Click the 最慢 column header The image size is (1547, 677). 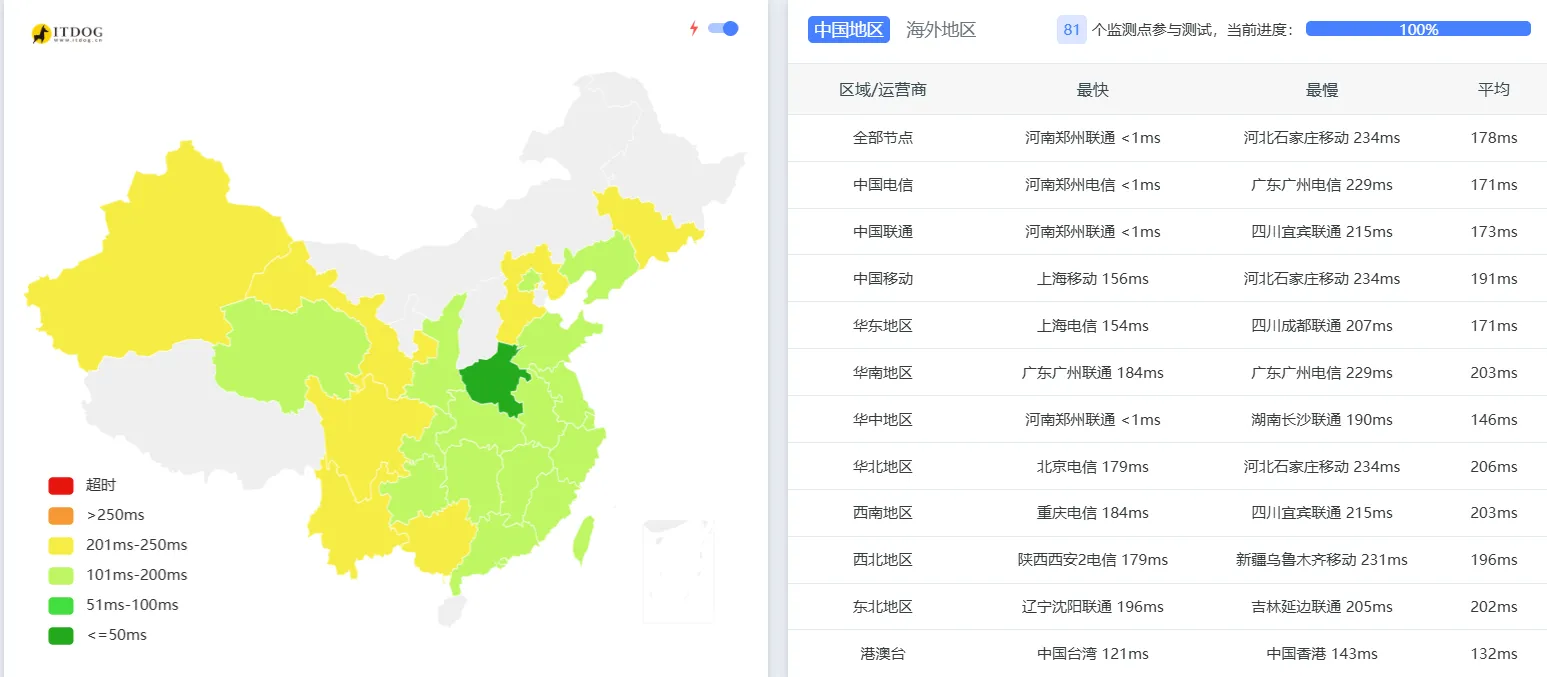tap(1322, 90)
